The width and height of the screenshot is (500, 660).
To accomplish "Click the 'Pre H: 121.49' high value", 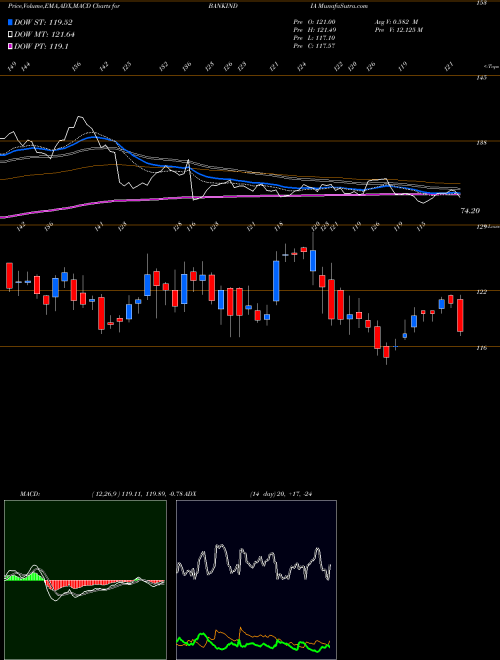I will point(314,30).
